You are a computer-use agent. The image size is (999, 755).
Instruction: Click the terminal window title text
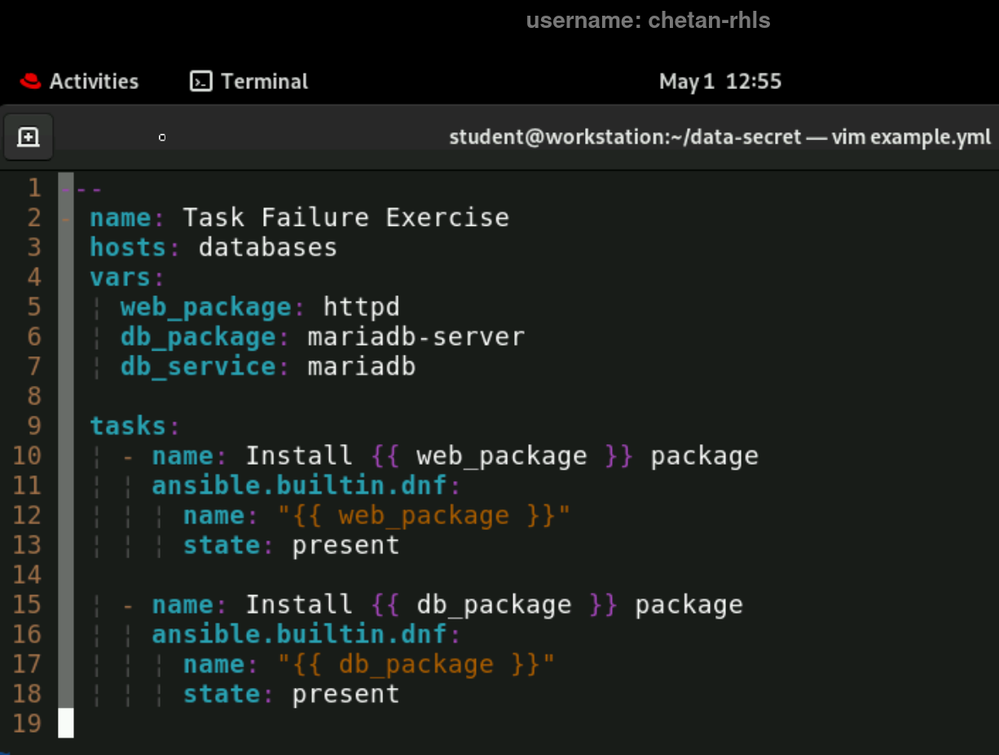(719, 137)
